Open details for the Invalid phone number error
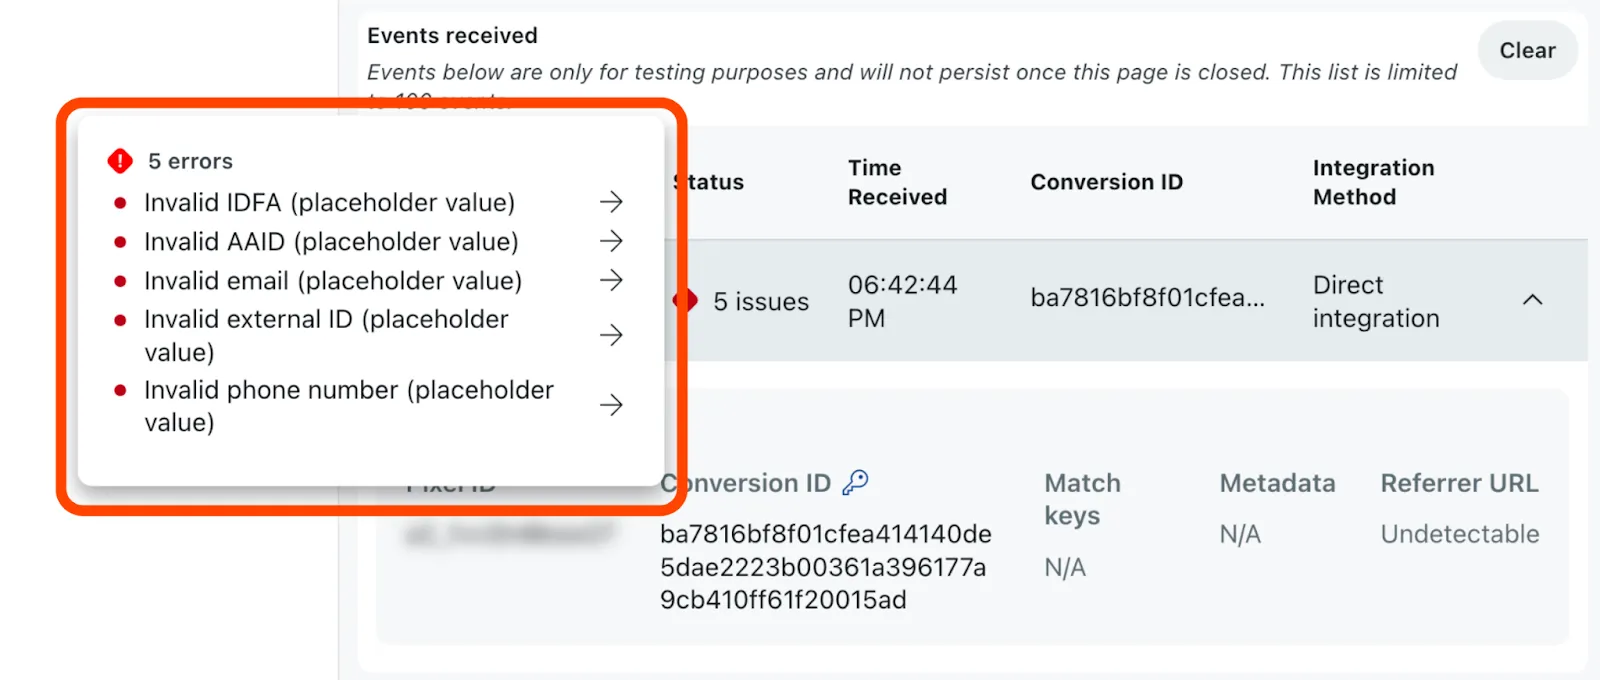The image size is (1600, 680). pos(611,405)
